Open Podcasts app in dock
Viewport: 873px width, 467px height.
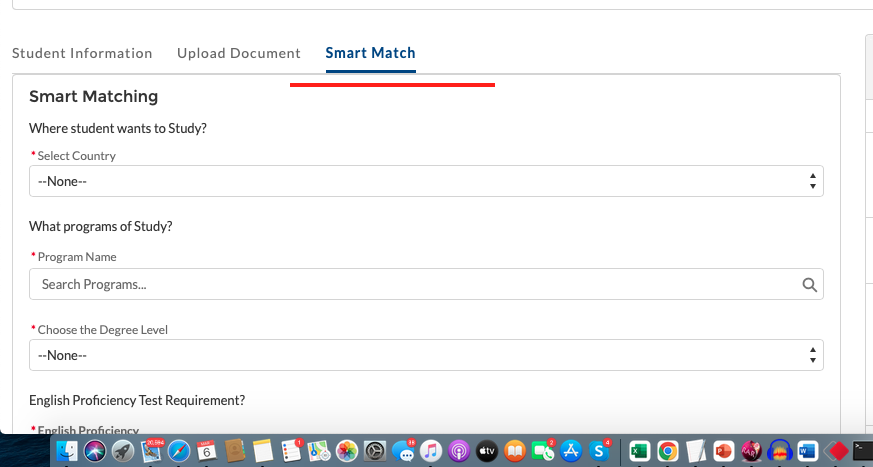tap(459, 451)
